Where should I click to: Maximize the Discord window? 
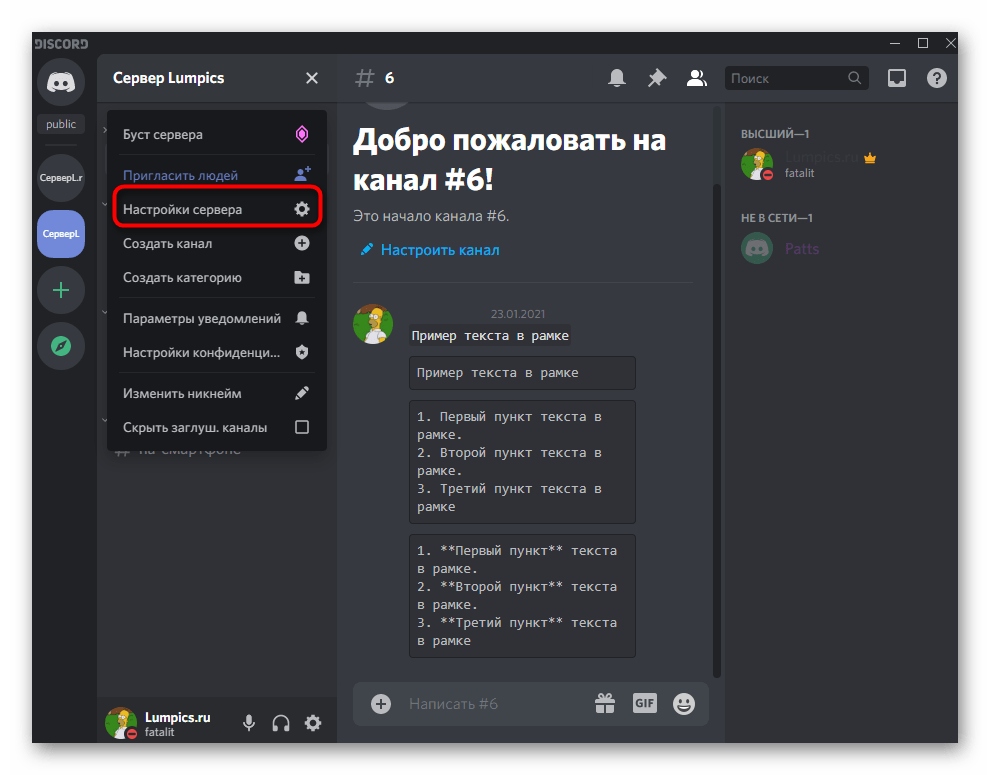(922, 43)
